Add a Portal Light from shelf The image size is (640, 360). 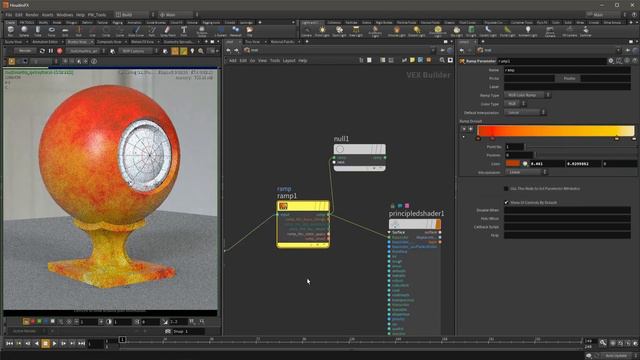point(507,31)
